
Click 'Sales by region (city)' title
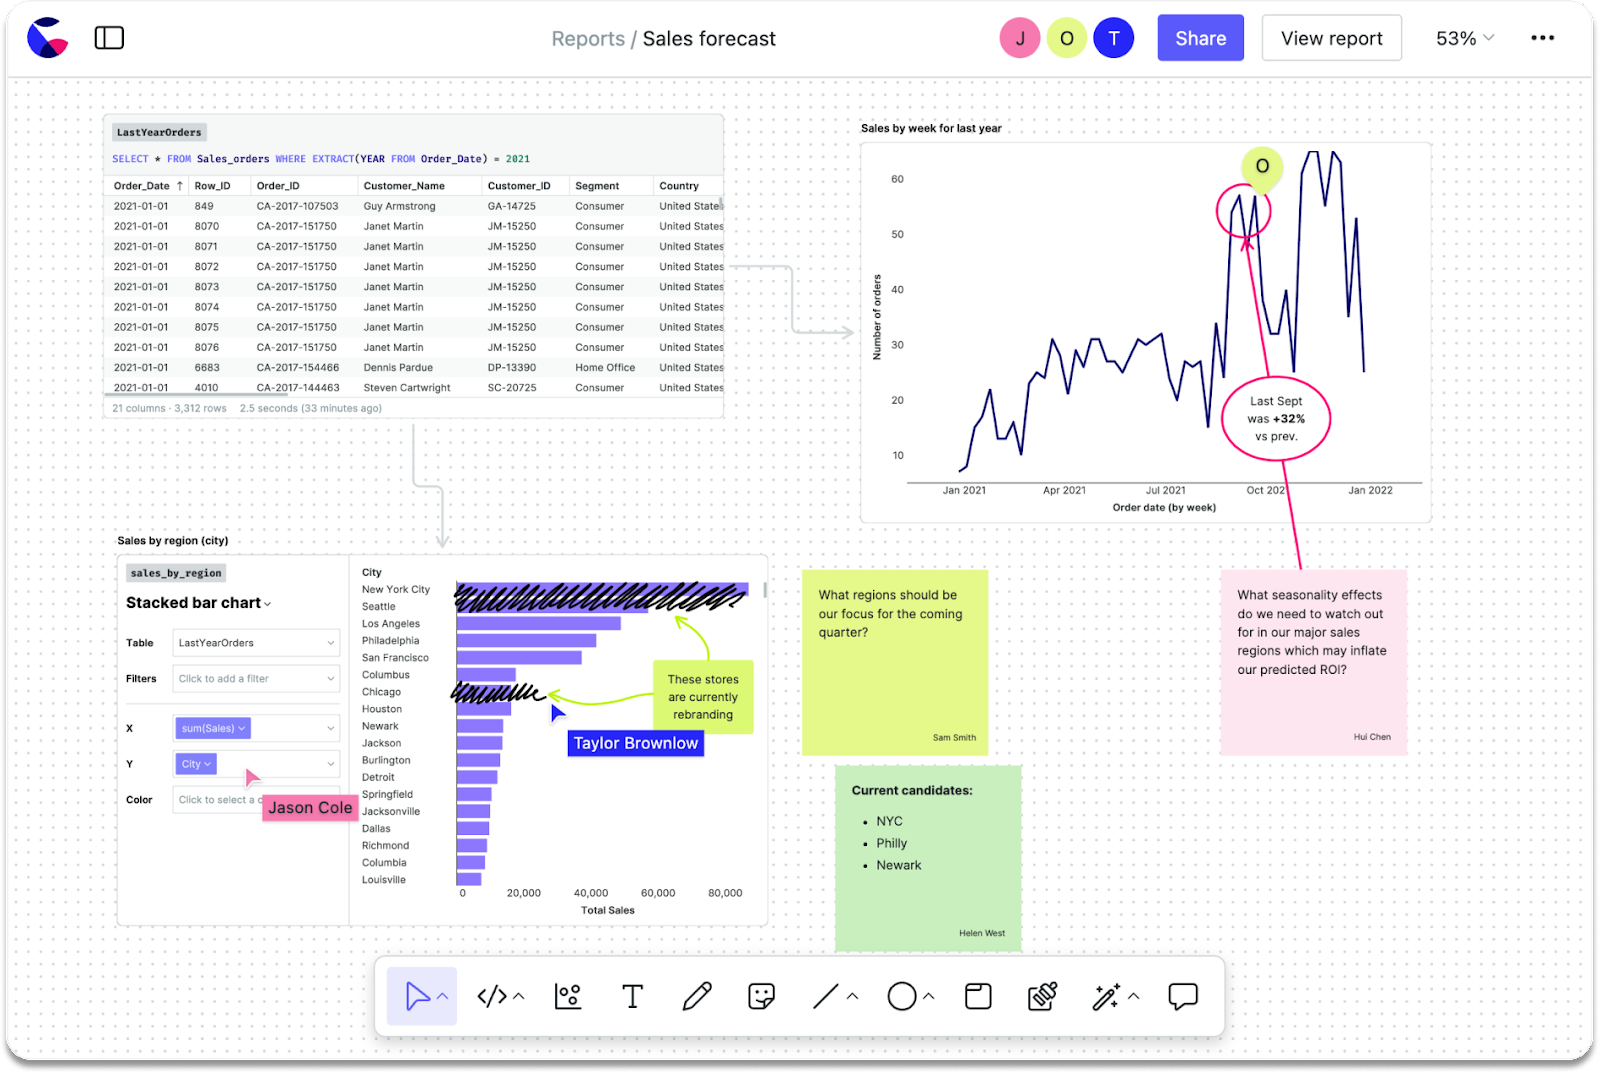tap(173, 541)
